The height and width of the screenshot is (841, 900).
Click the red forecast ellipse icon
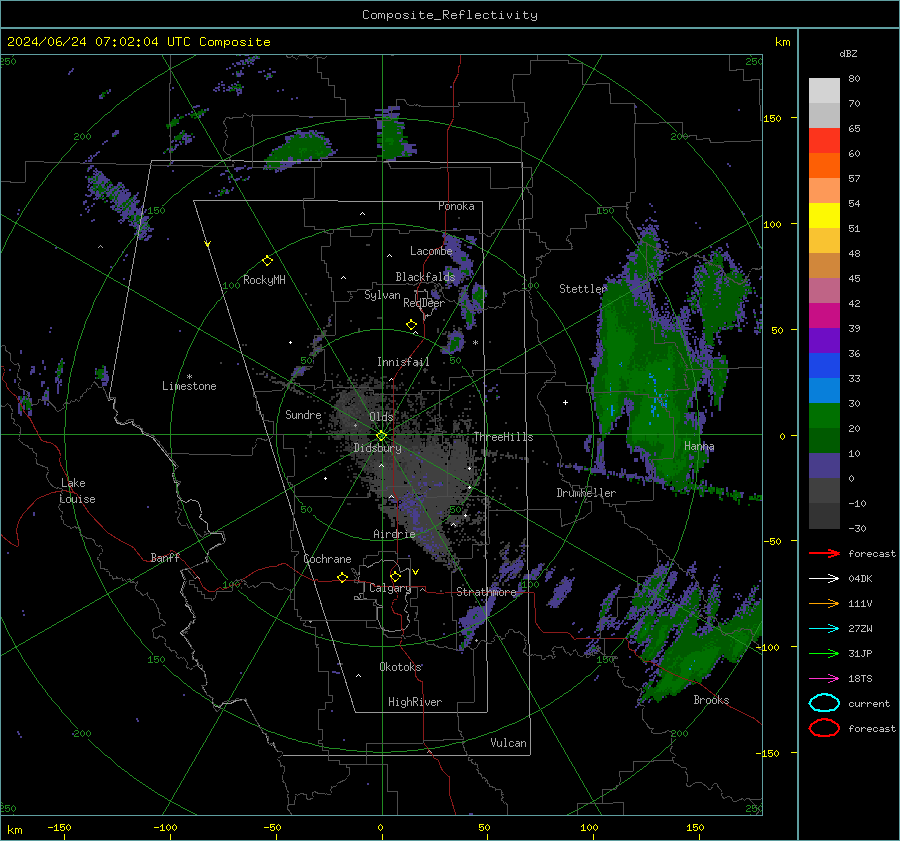pos(824,728)
